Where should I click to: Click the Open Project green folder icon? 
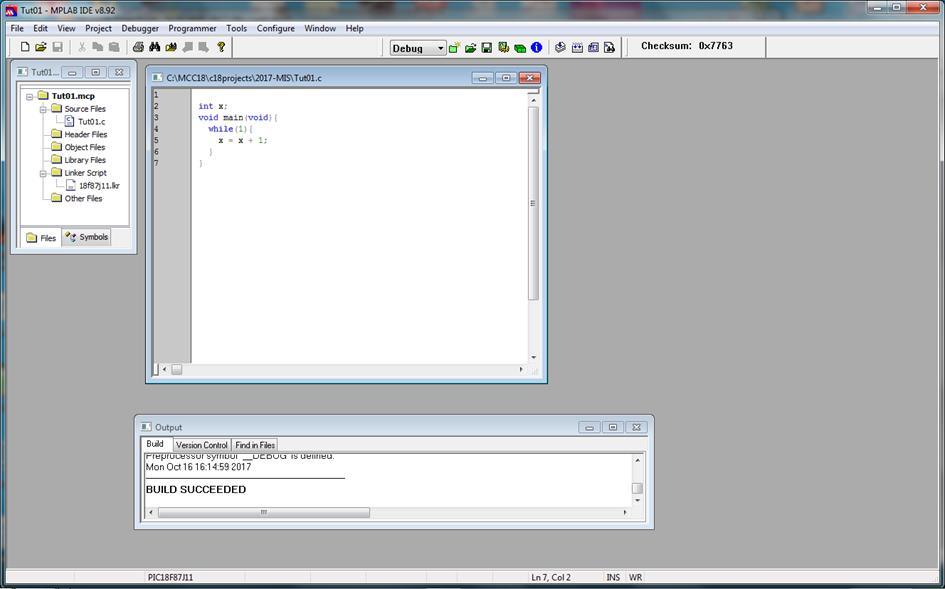pyautogui.click(x=470, y=48)
